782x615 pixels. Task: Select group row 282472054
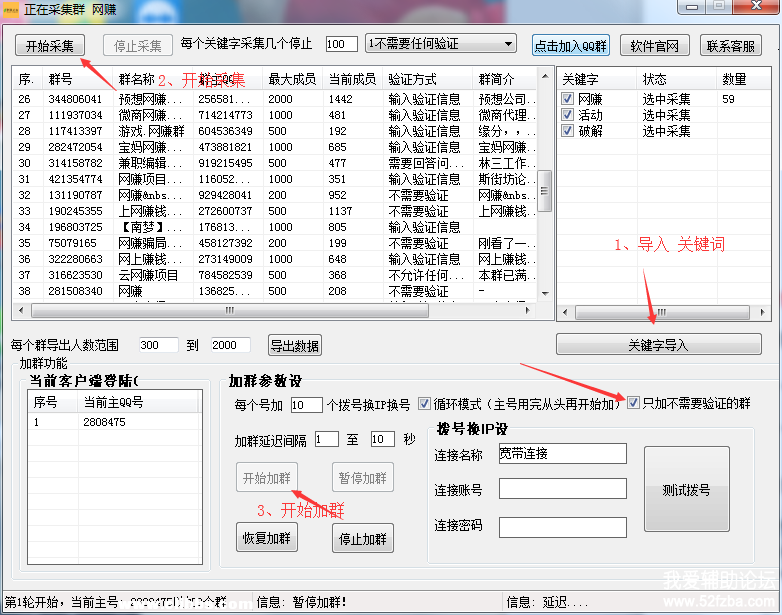tap(275, 147)
